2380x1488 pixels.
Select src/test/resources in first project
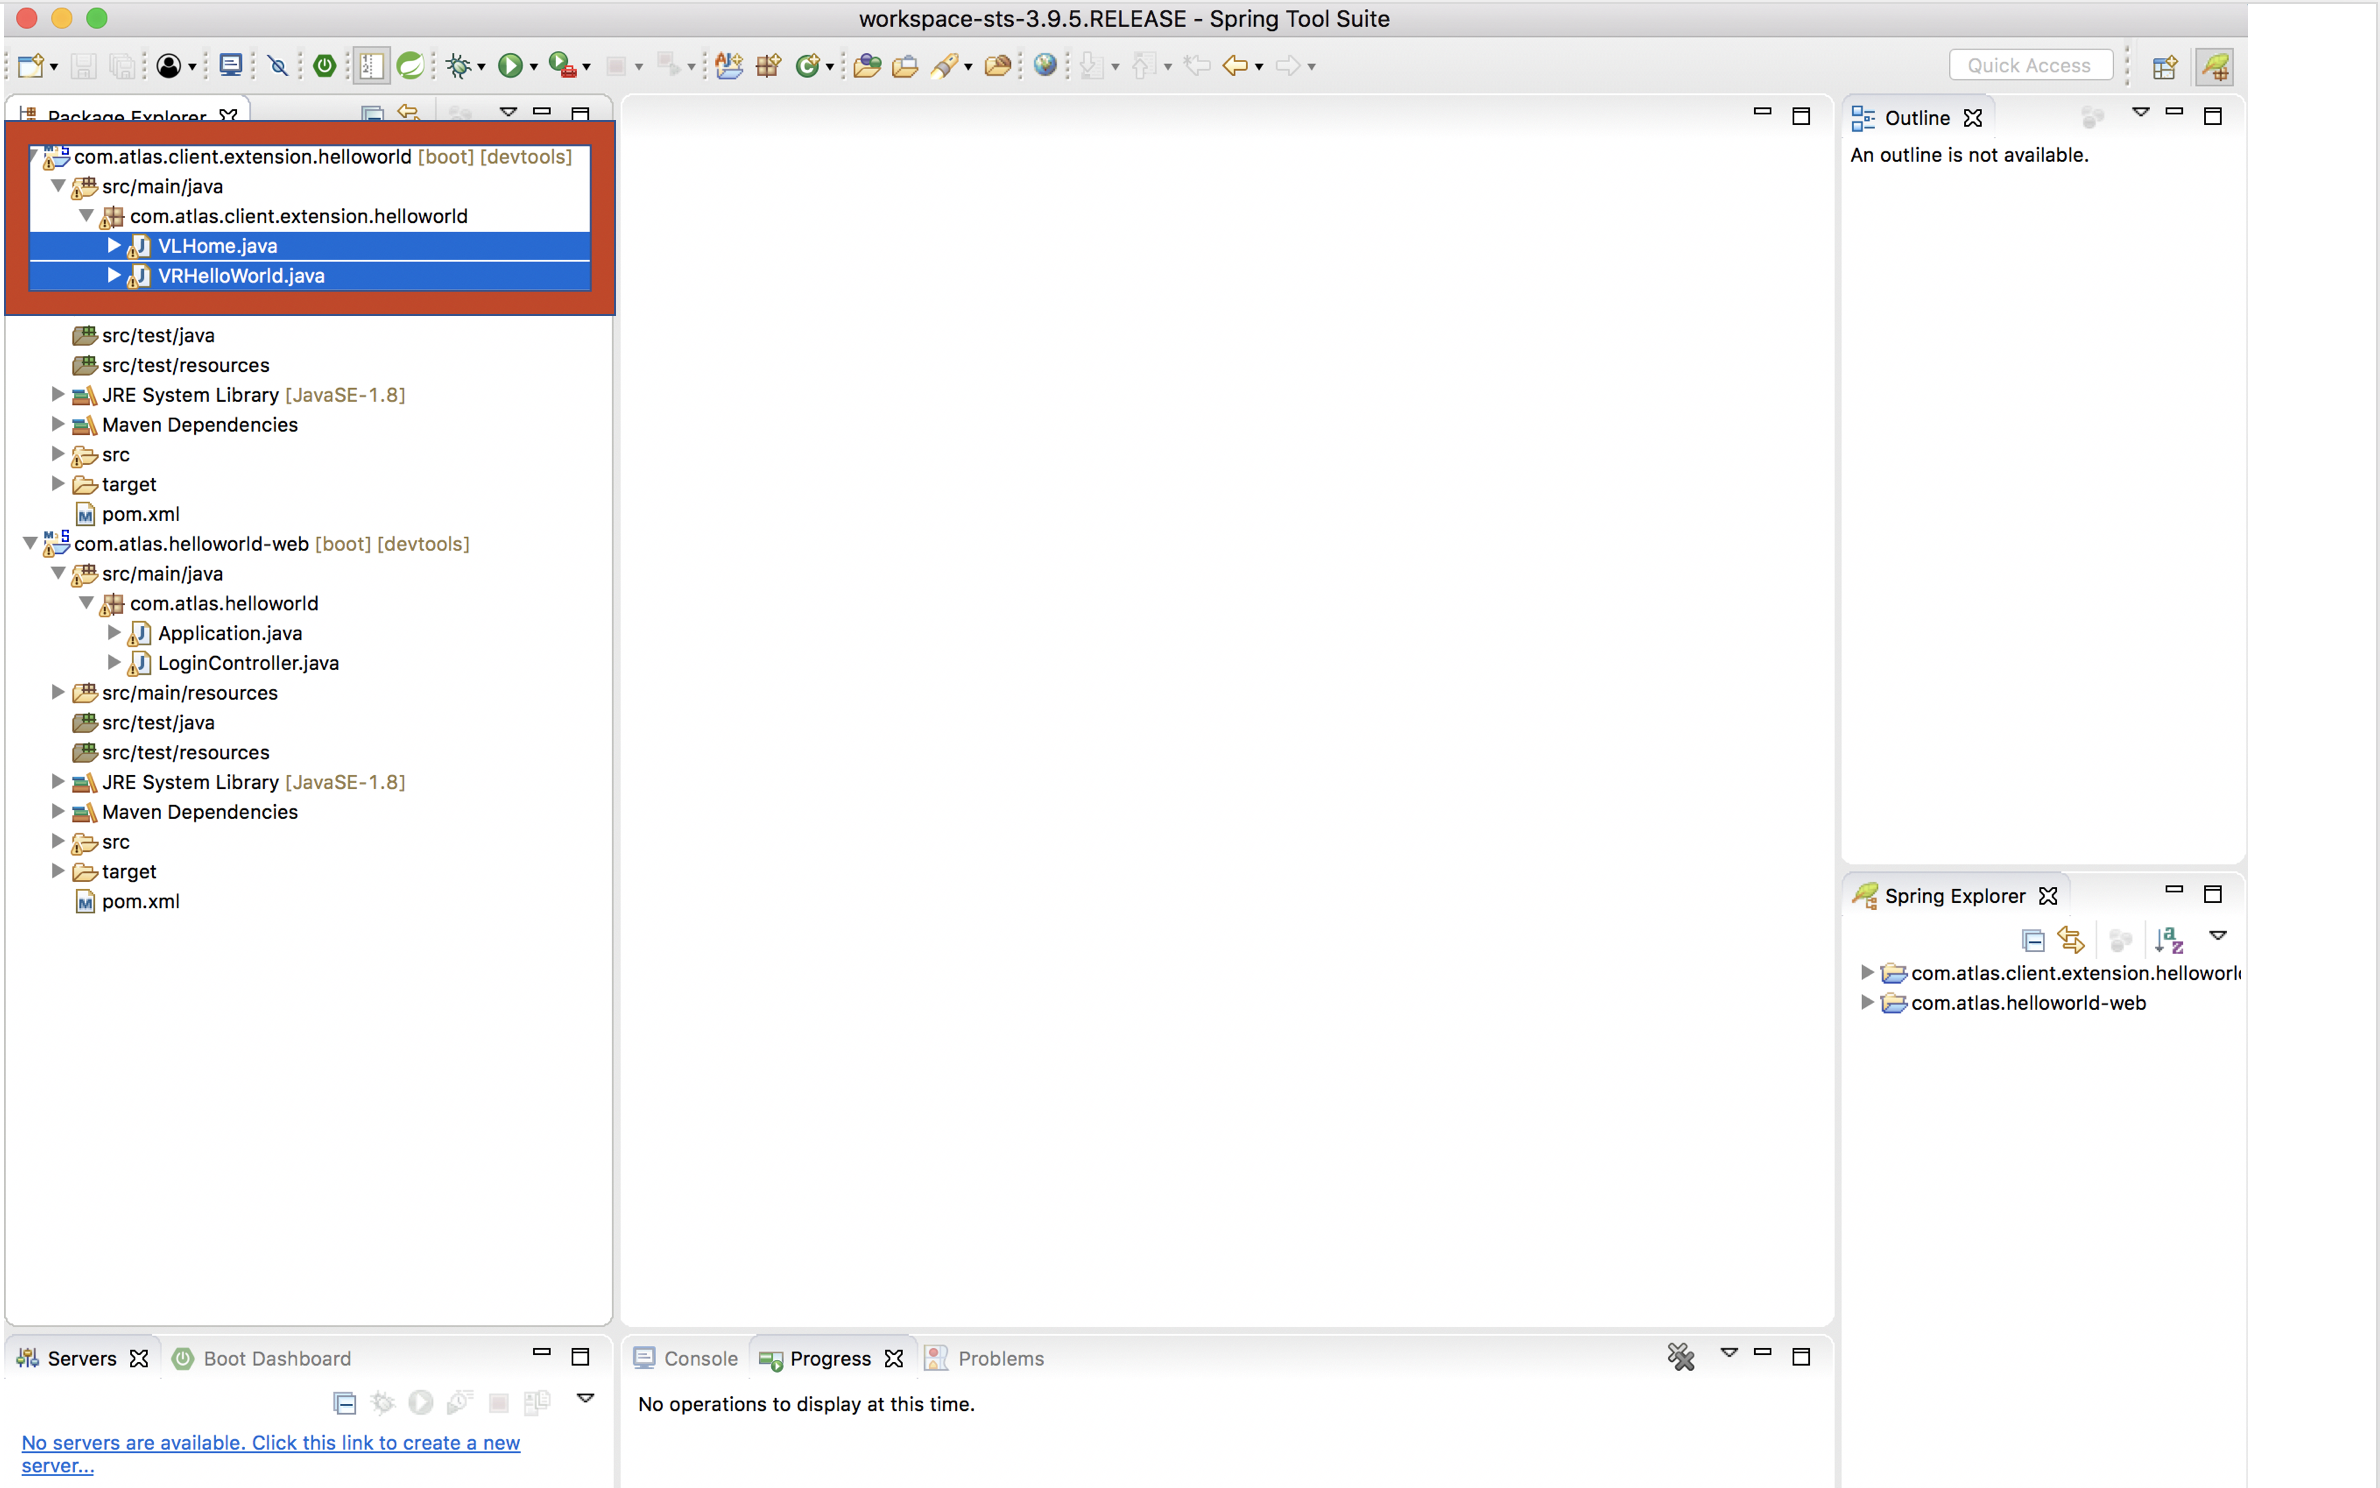[186, 365]
